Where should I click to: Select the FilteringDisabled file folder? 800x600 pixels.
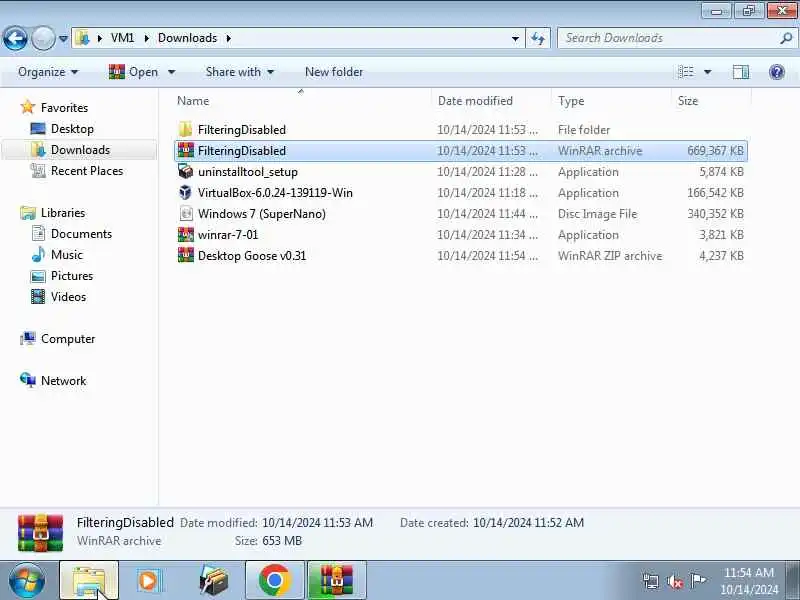pyautogui.click(x=242, y=130)
